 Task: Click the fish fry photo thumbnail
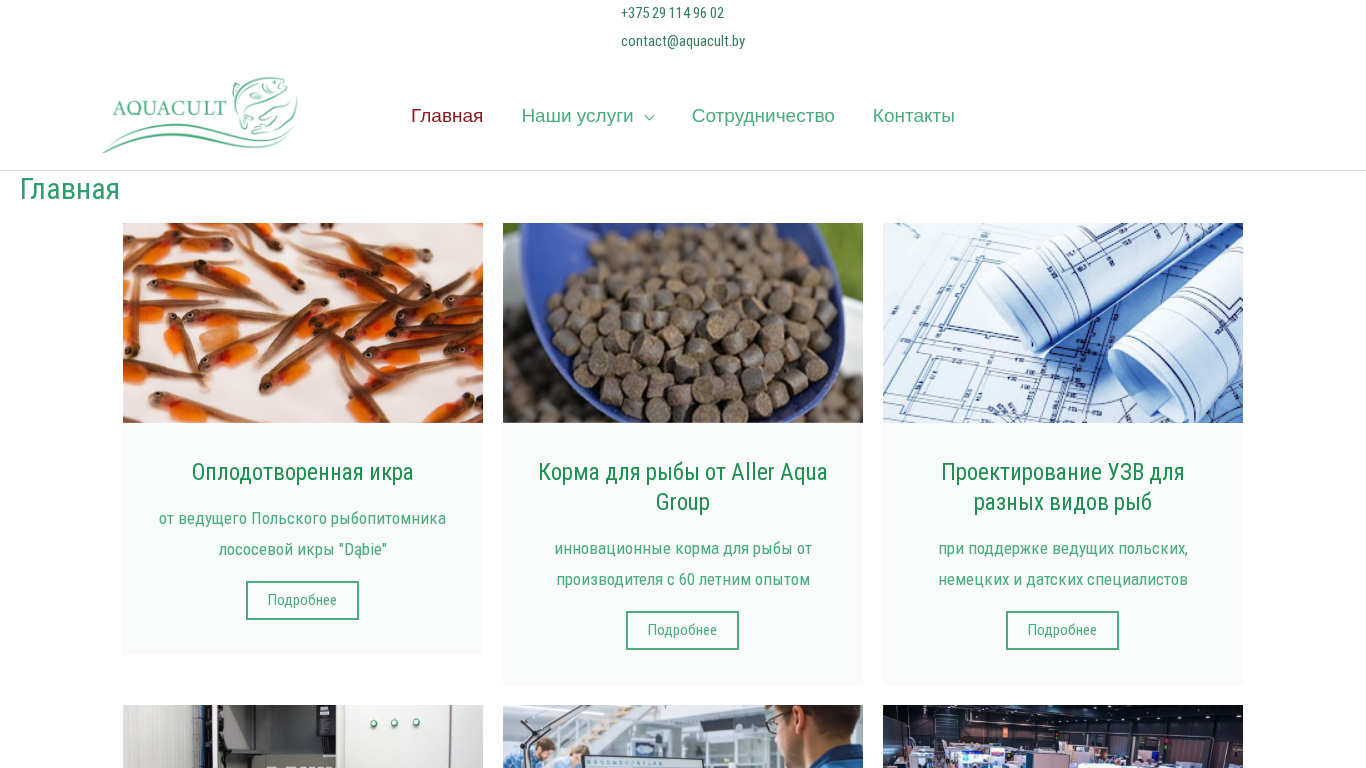(303, 323)
